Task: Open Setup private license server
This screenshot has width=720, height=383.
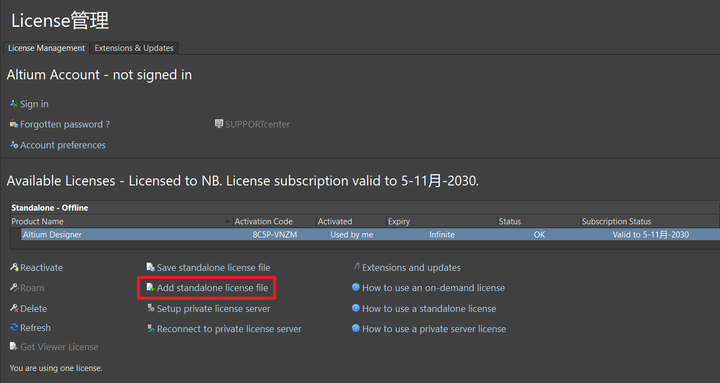Action: click(x=214, y=309)
